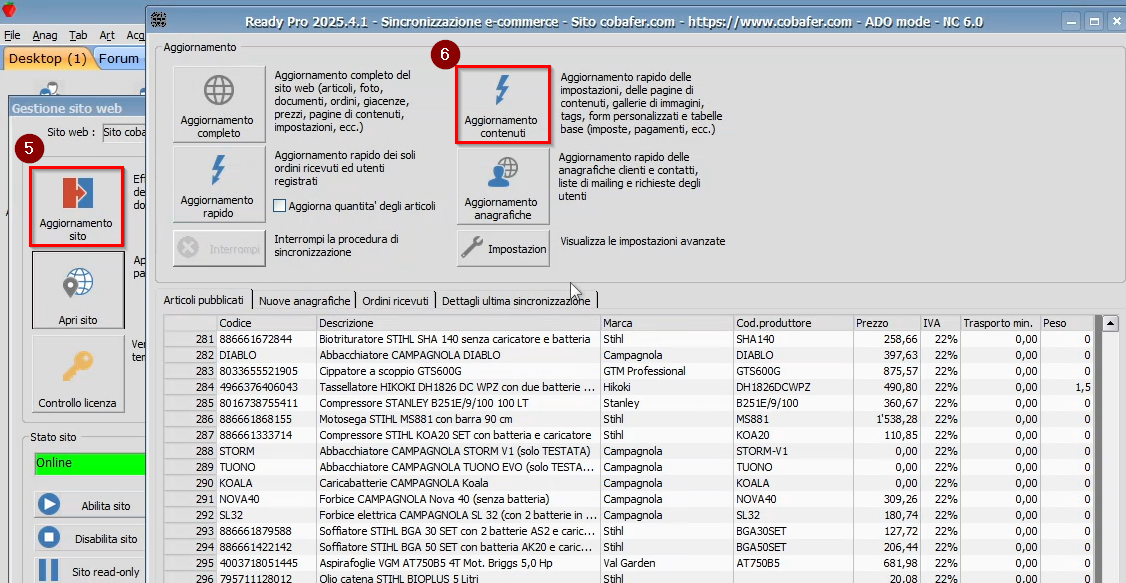The image size is (1126, 583).
Task: Open the Tab menu
Action: click(x=78, y=35)
